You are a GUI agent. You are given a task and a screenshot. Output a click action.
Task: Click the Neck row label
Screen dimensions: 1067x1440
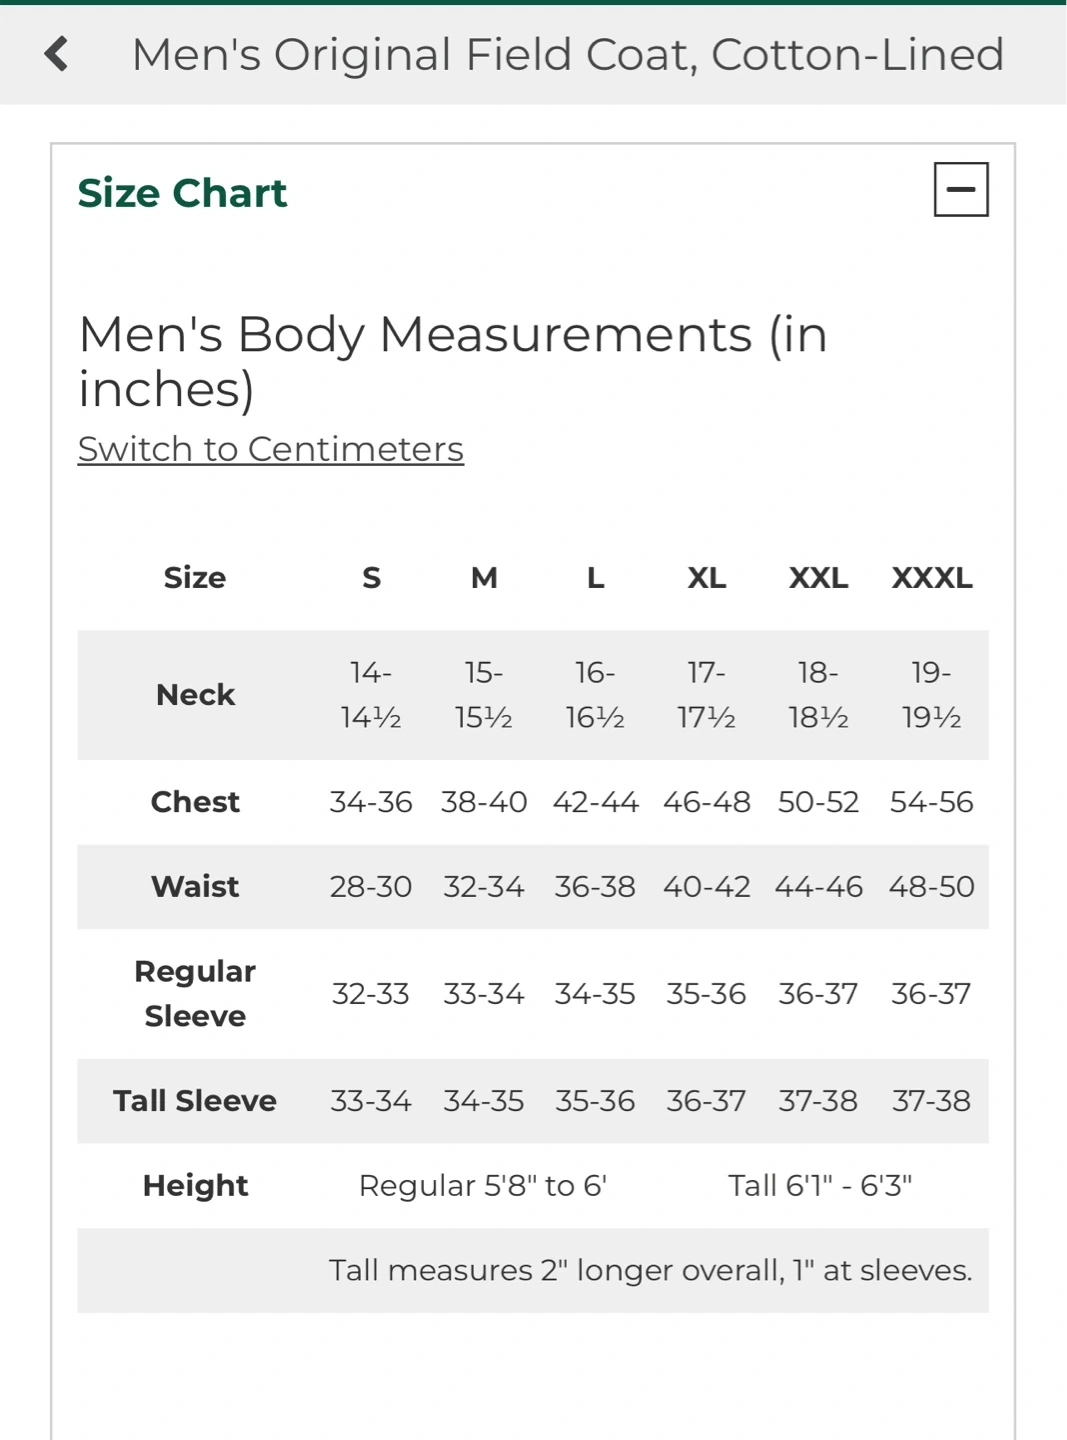pos(195,695)
